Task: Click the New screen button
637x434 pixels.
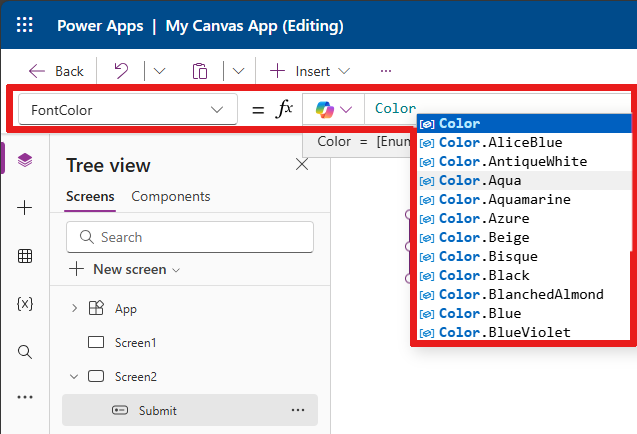Action: (124, 269)
